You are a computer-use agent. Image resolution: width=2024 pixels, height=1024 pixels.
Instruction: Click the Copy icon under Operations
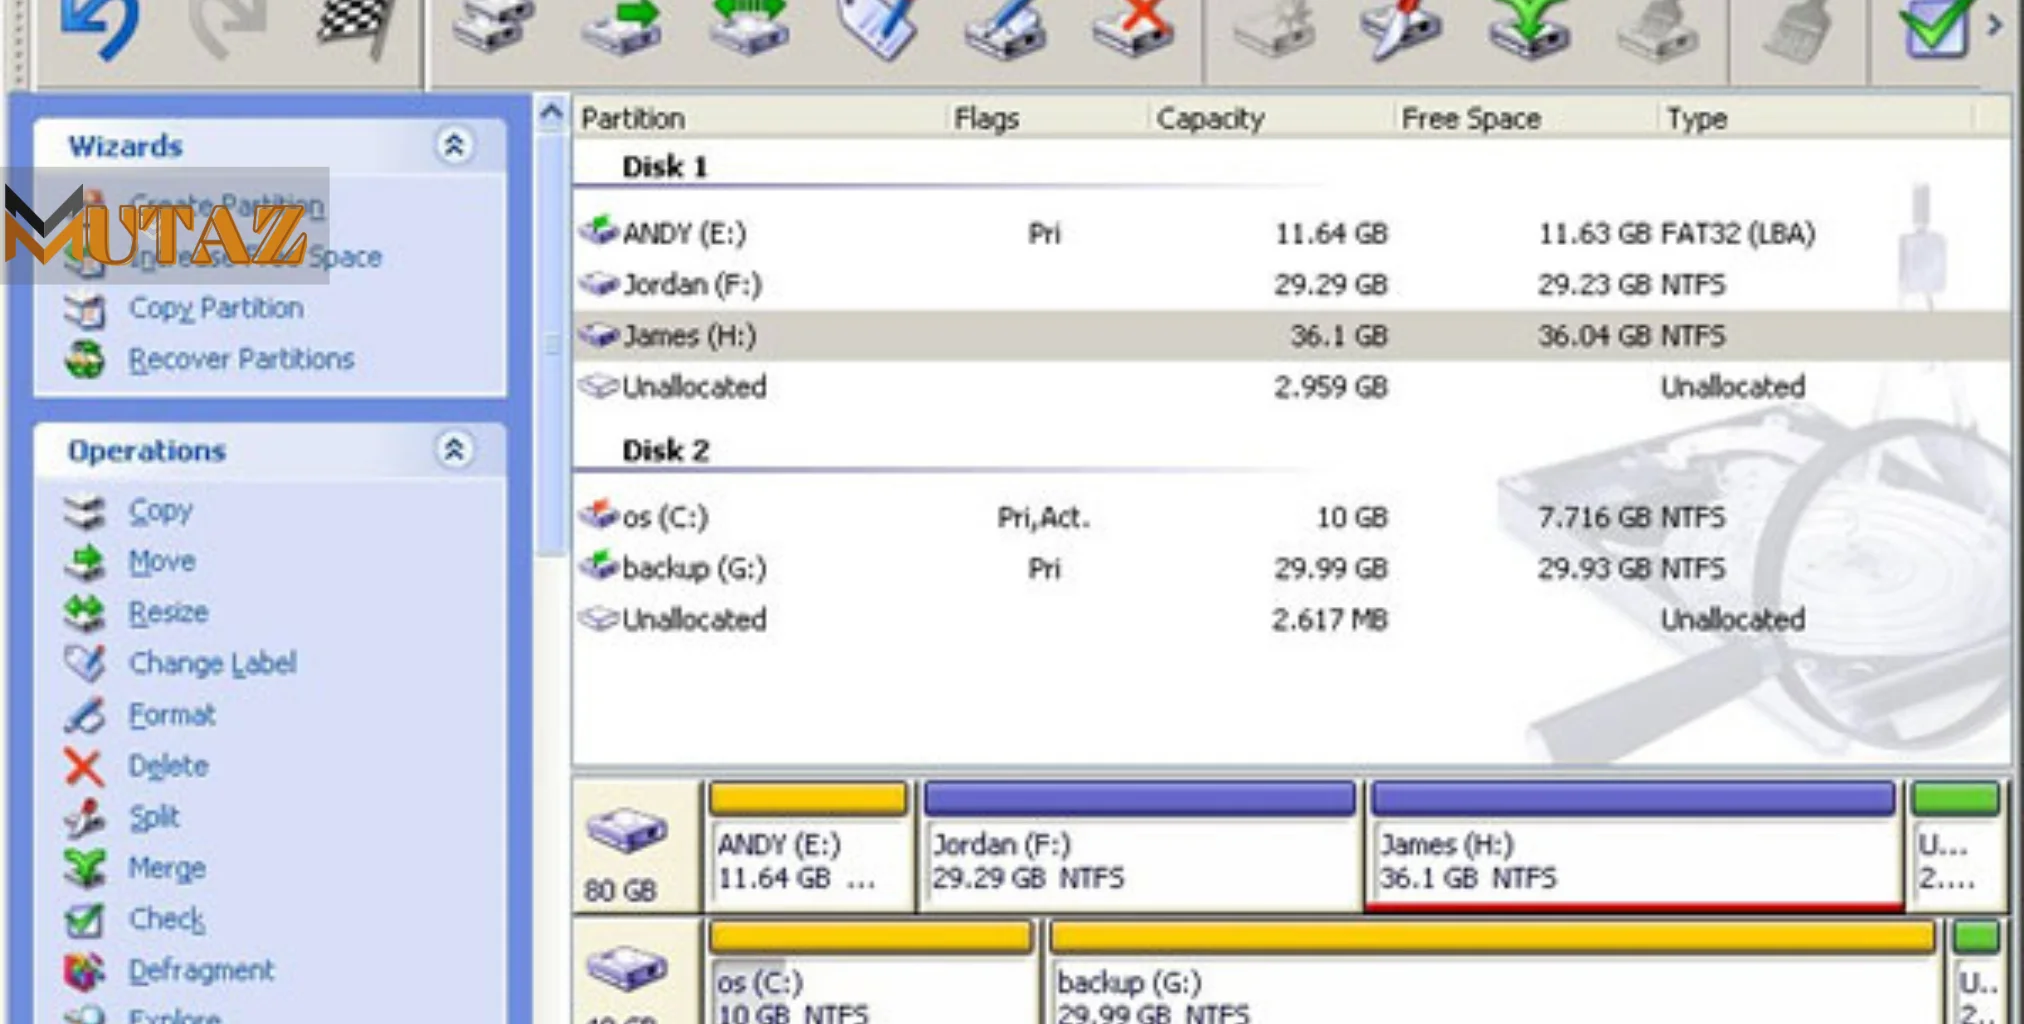click(84, 511)
